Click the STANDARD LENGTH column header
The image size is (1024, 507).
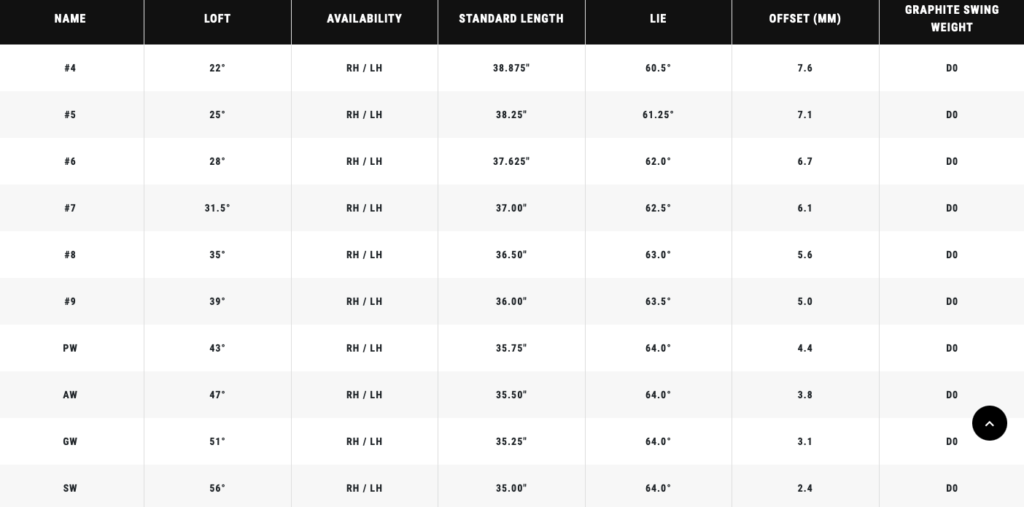coord(511,19)
